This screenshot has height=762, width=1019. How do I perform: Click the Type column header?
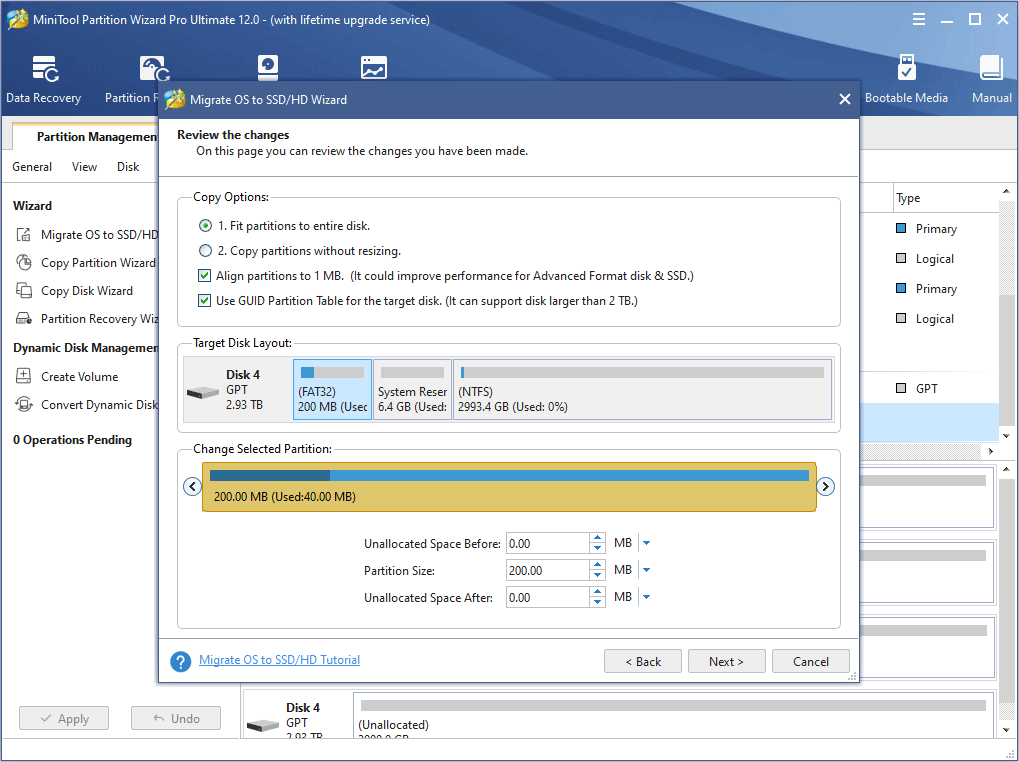(x=908, y=198)
